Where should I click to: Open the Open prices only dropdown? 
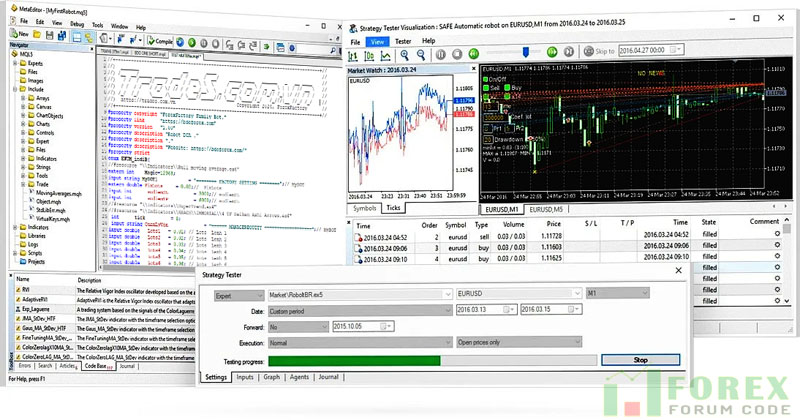[x=574, y=341]
